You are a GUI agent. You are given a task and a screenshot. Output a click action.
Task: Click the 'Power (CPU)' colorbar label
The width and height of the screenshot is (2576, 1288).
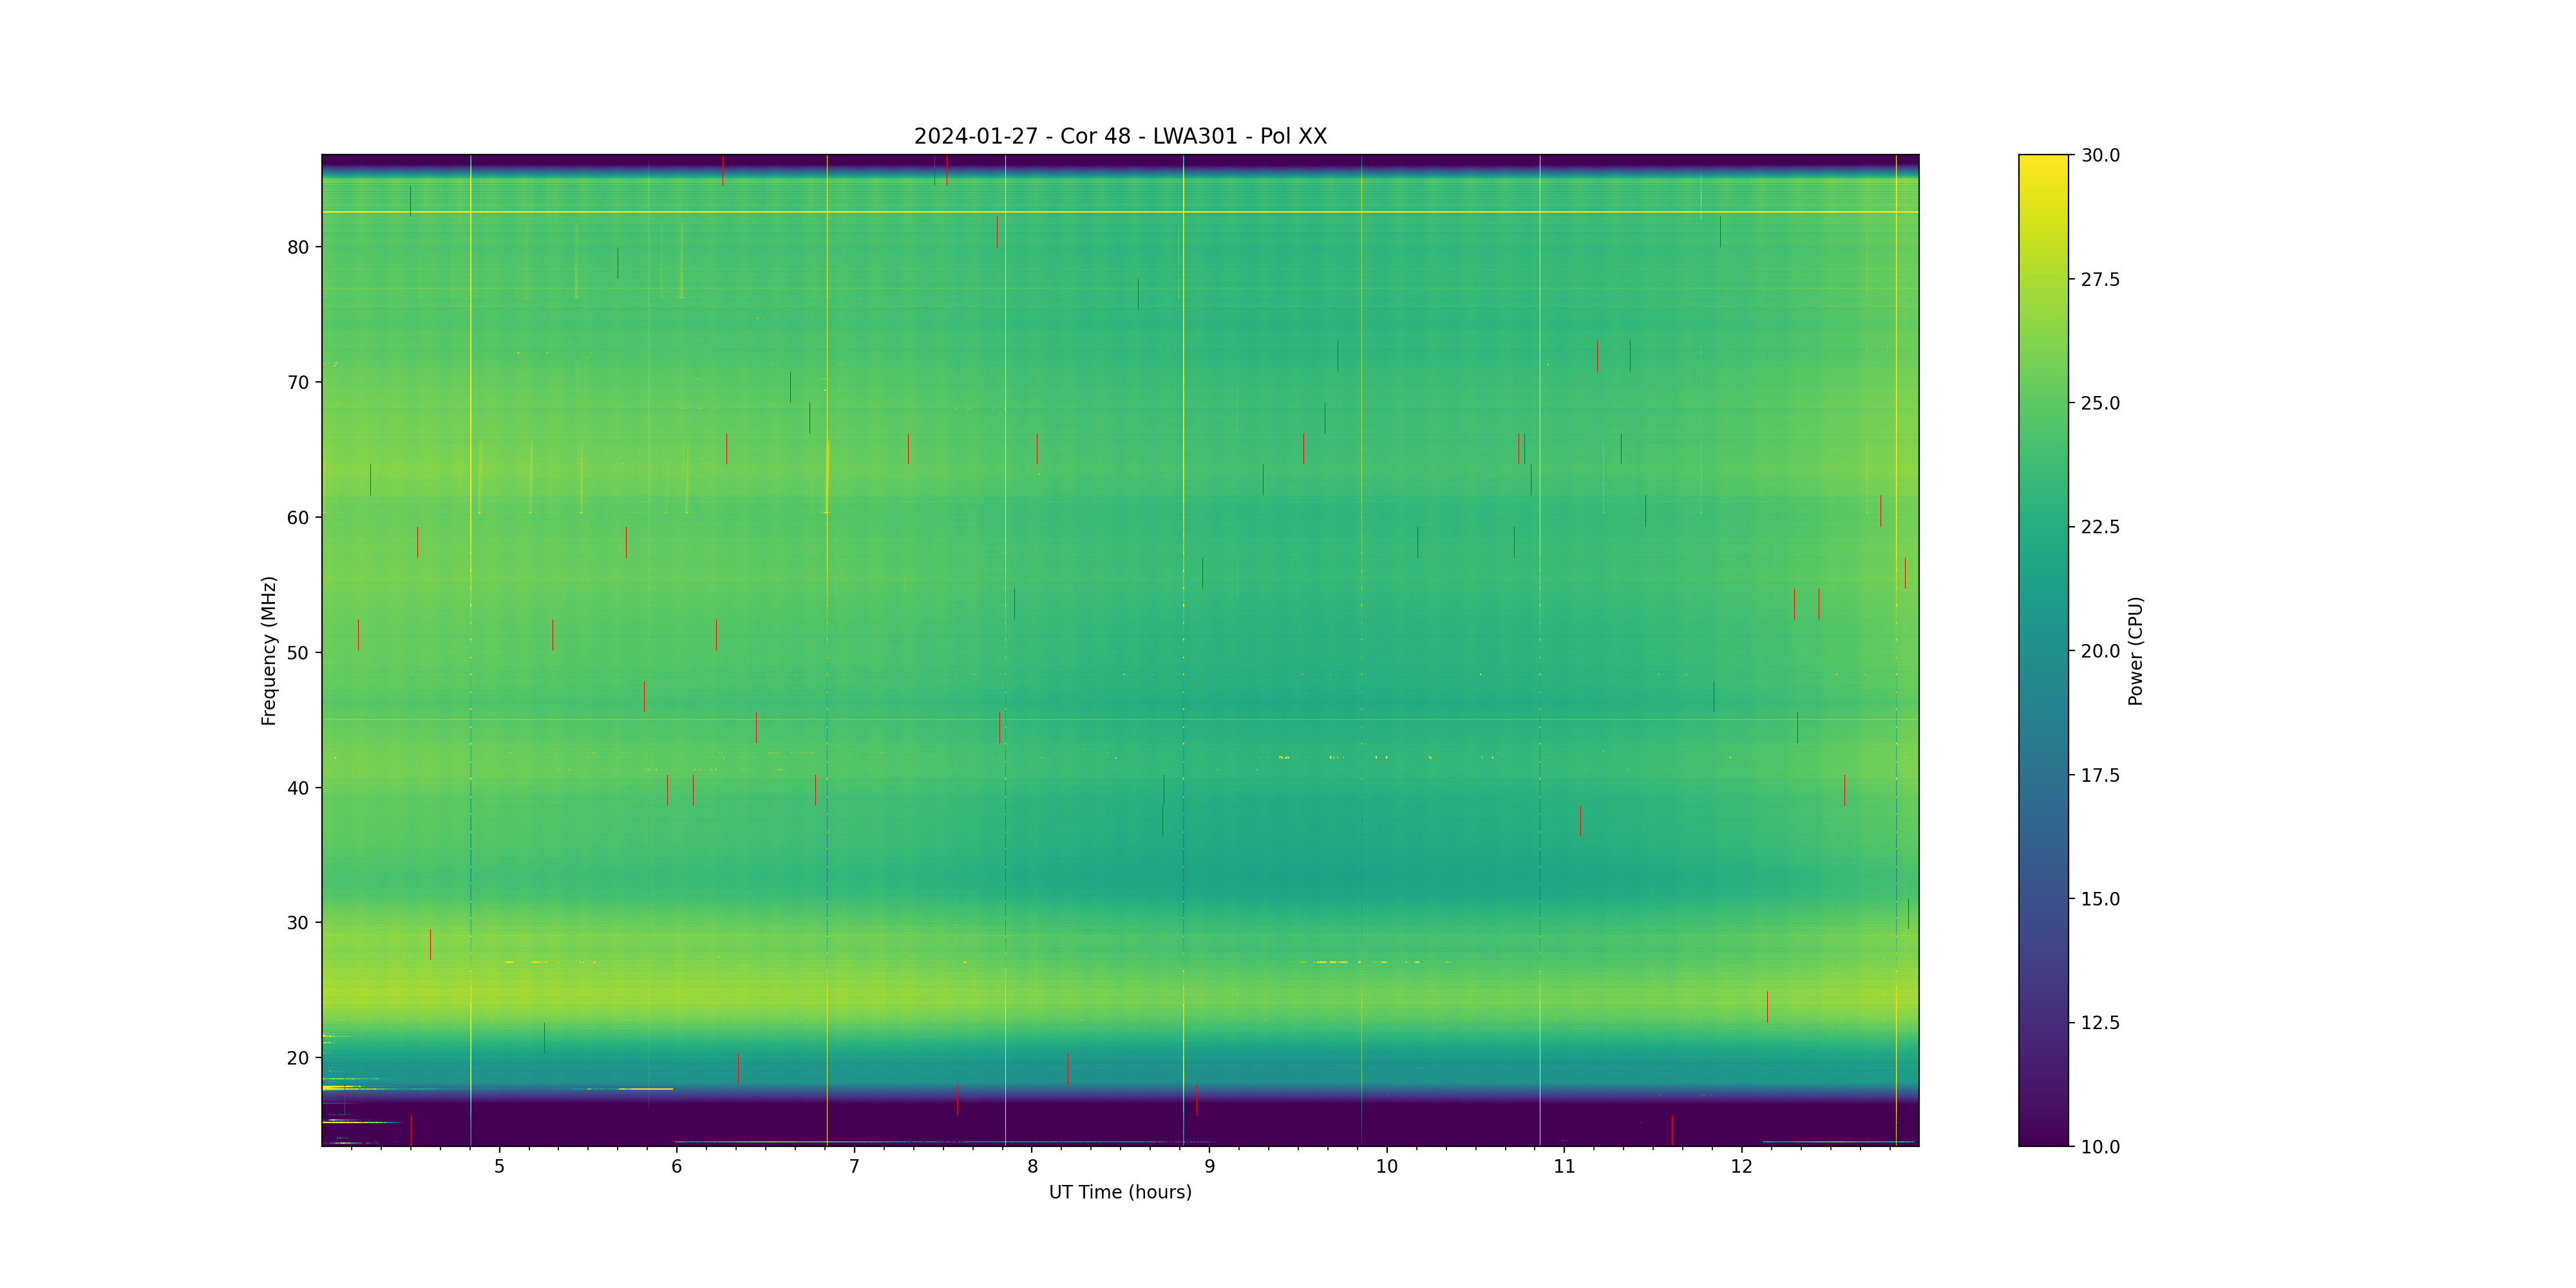pos(2135,650)
